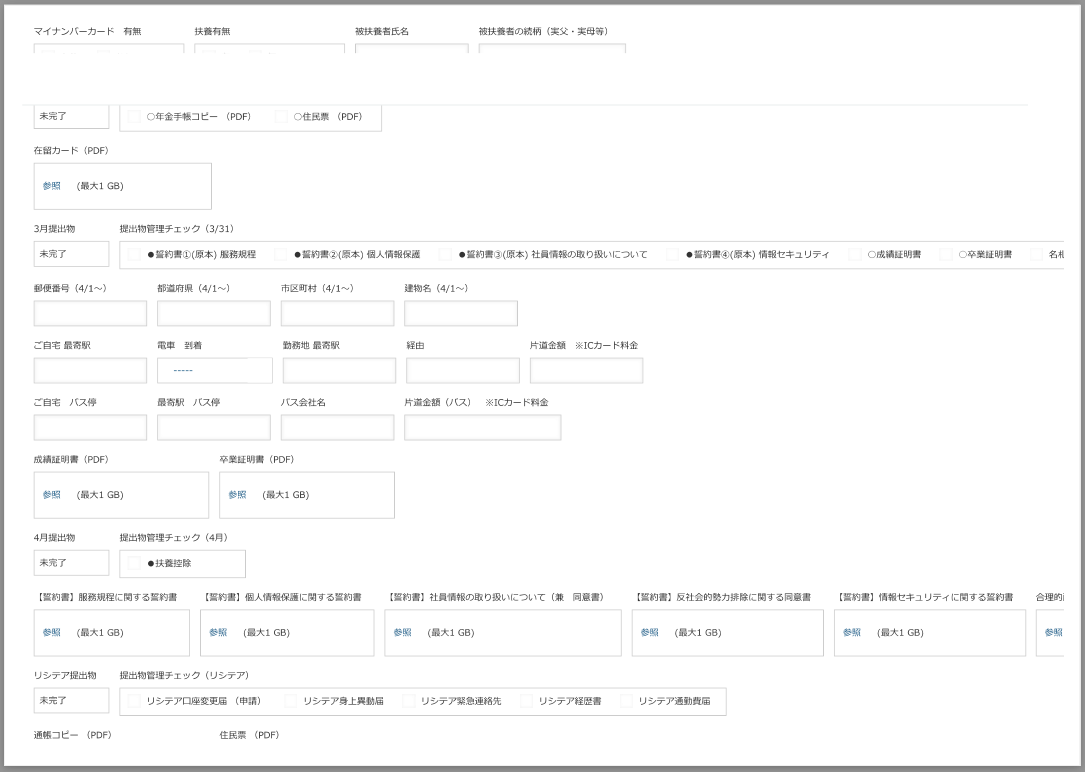Check リシテア口座変更届 (申請) checkbox
This screenshot has width=1085, height=772.
(x=134, y=701)
